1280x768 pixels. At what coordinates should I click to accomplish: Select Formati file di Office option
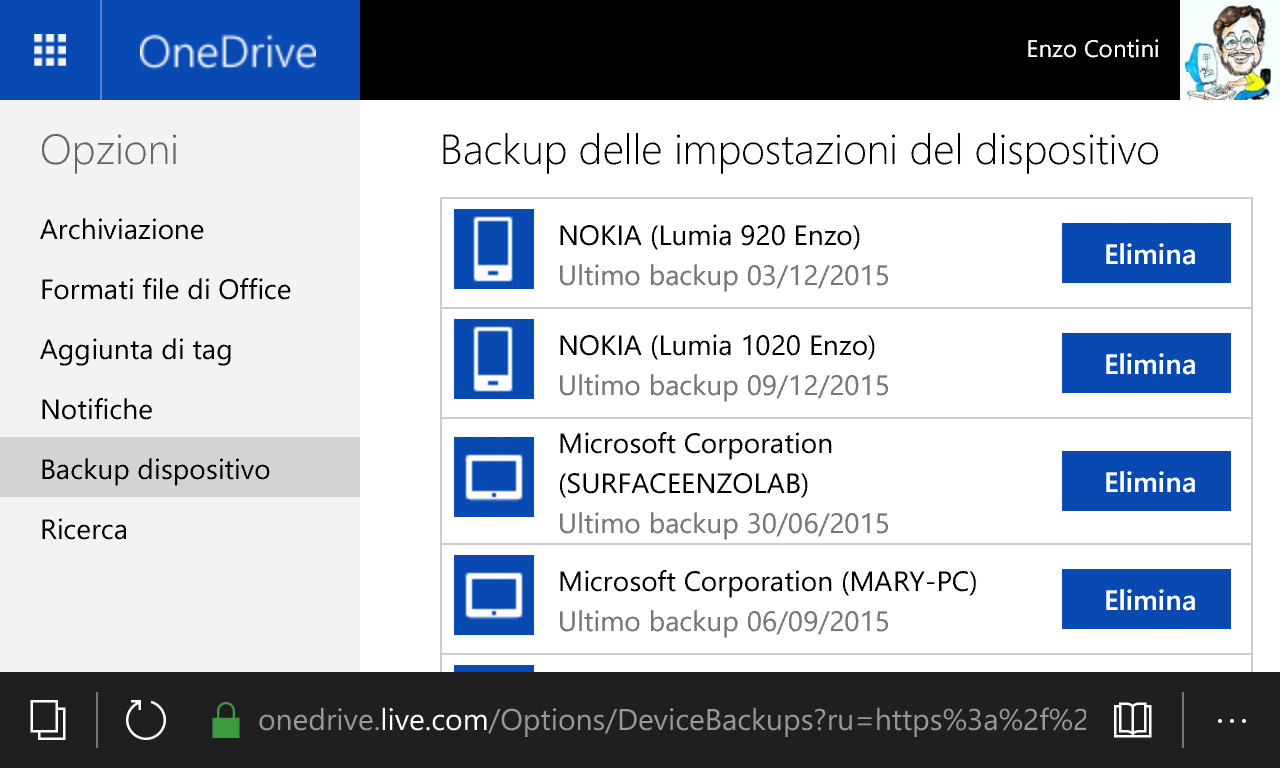[x=166, y=290]
